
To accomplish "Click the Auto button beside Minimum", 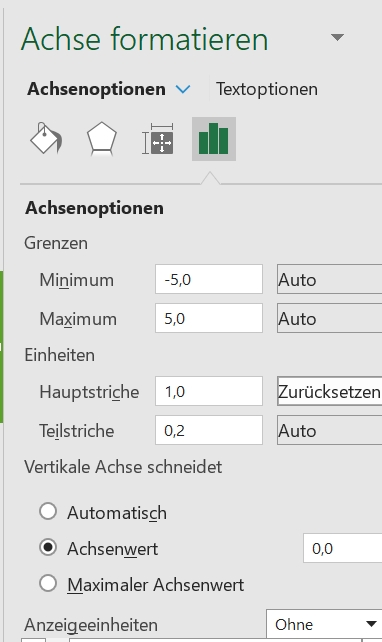I will pos(330,279).
